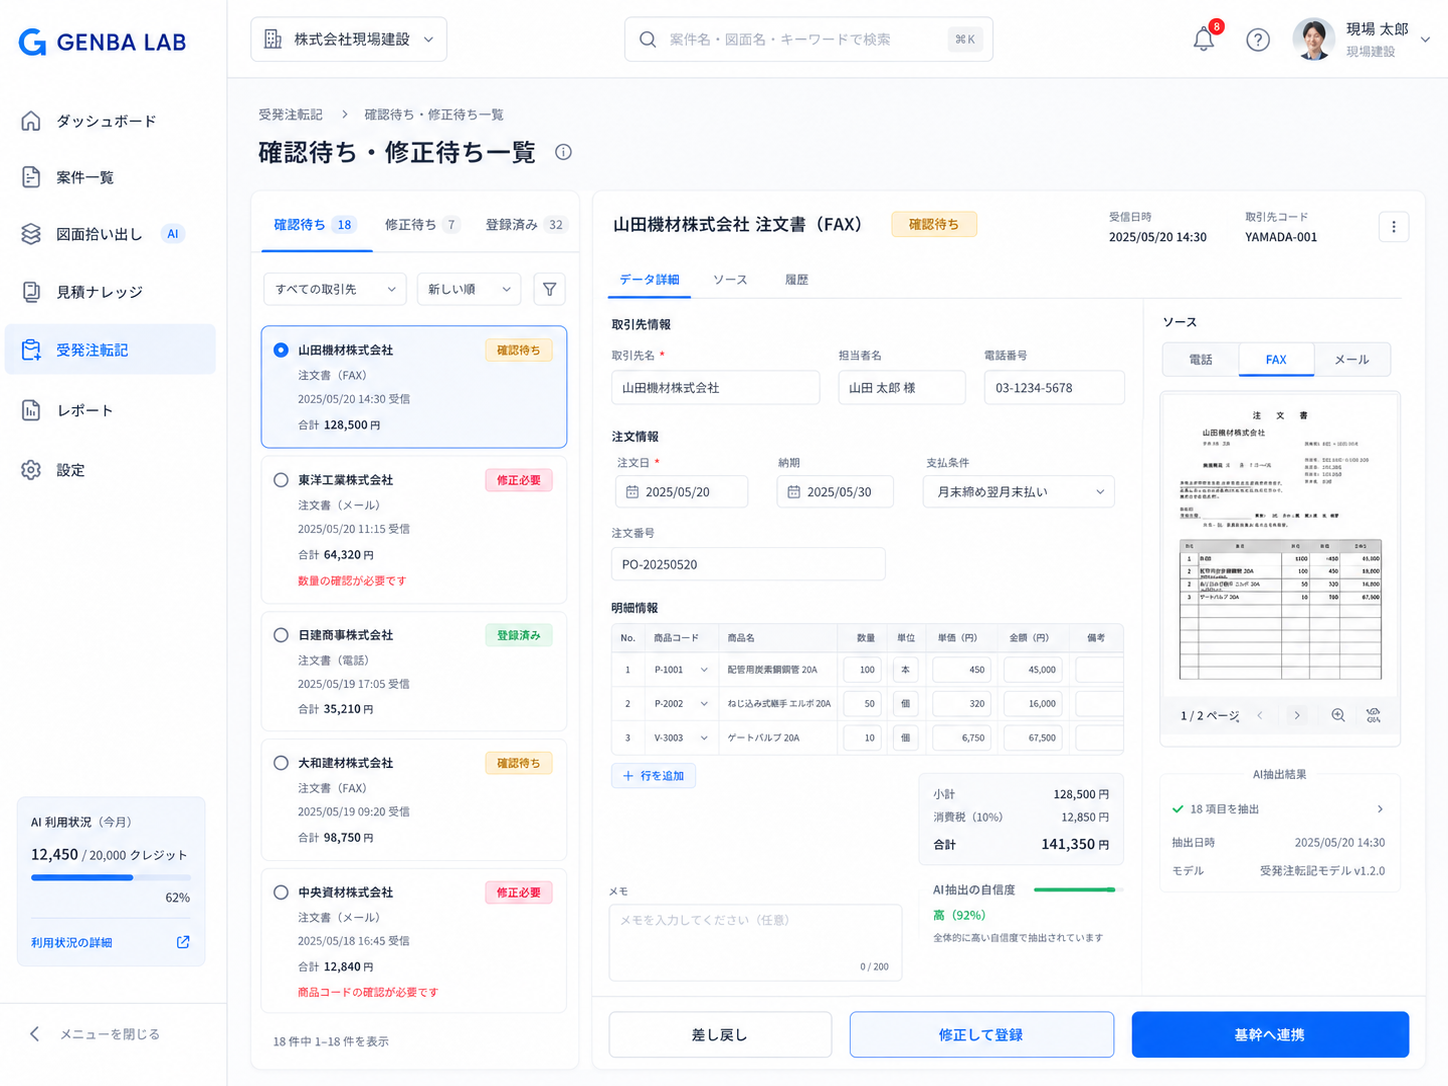1448x1086 pixels.
Task: Open 支払条件 月末締め翌月末払い dropdown
Action: coord(1019,492)
